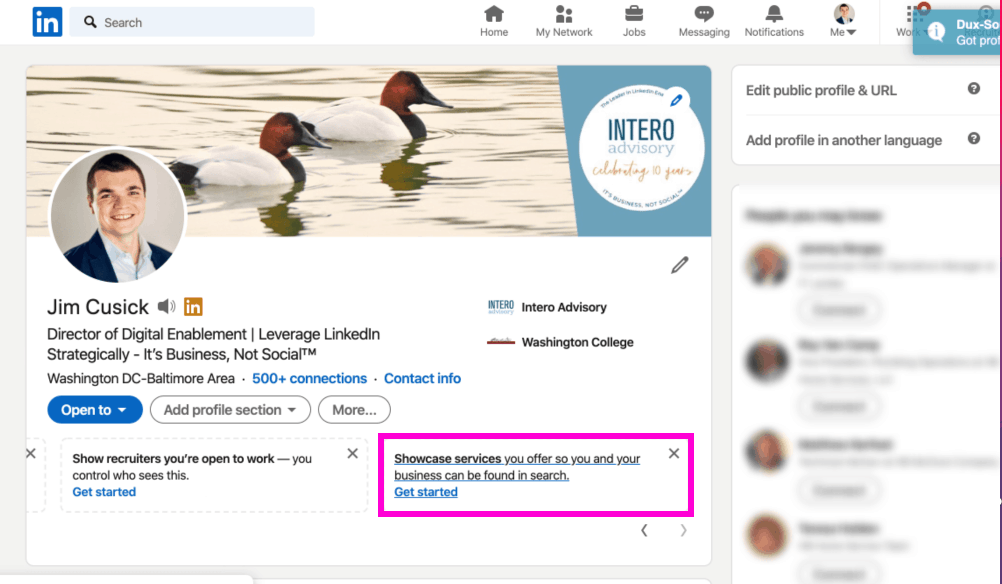Open help for another language profile
Viewport: 1002px width, 584px height.
coord(973,139)
